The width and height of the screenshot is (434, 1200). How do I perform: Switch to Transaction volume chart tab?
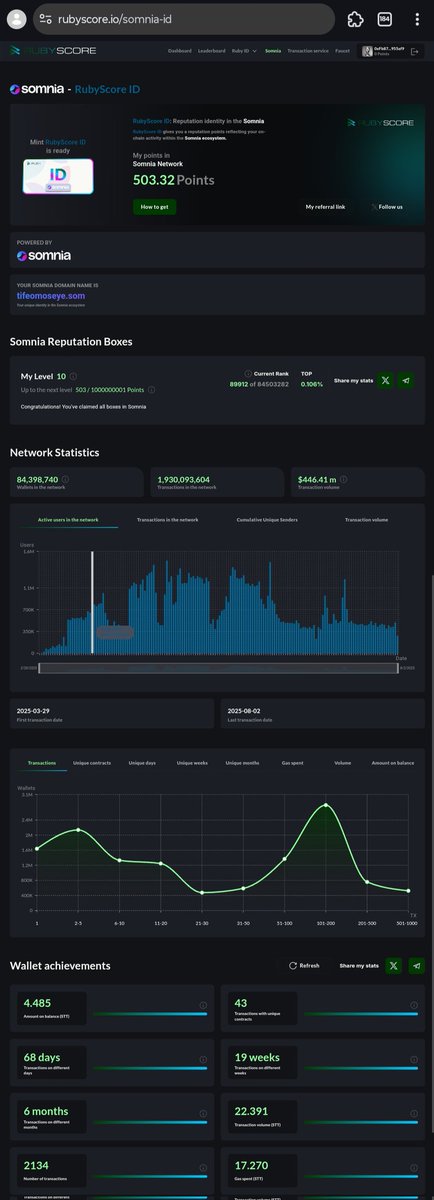tap(366, 520)
